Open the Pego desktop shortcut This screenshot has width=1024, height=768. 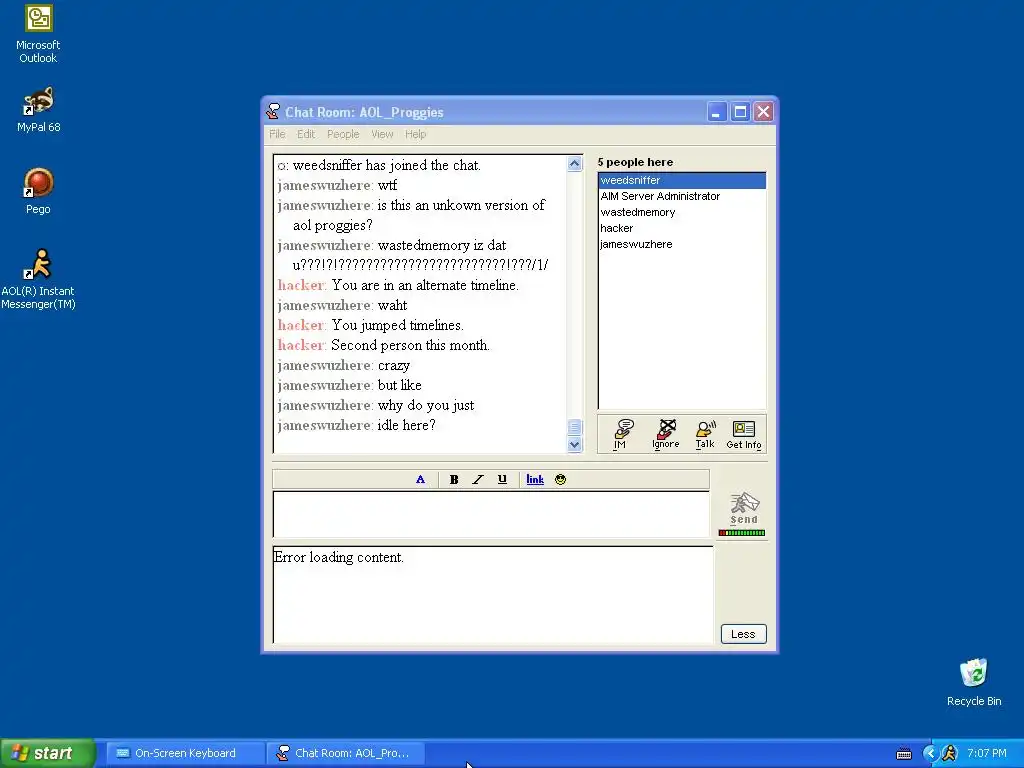(38, 191)
